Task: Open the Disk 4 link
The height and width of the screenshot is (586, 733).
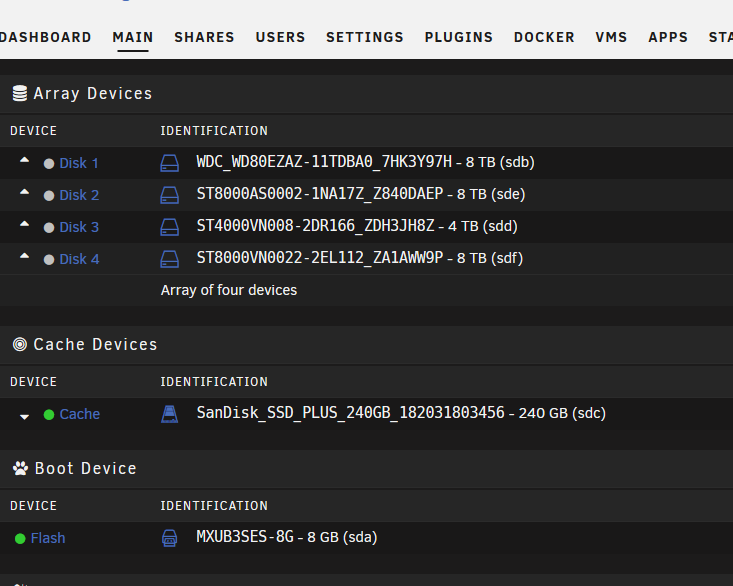Action: point(79,259)
